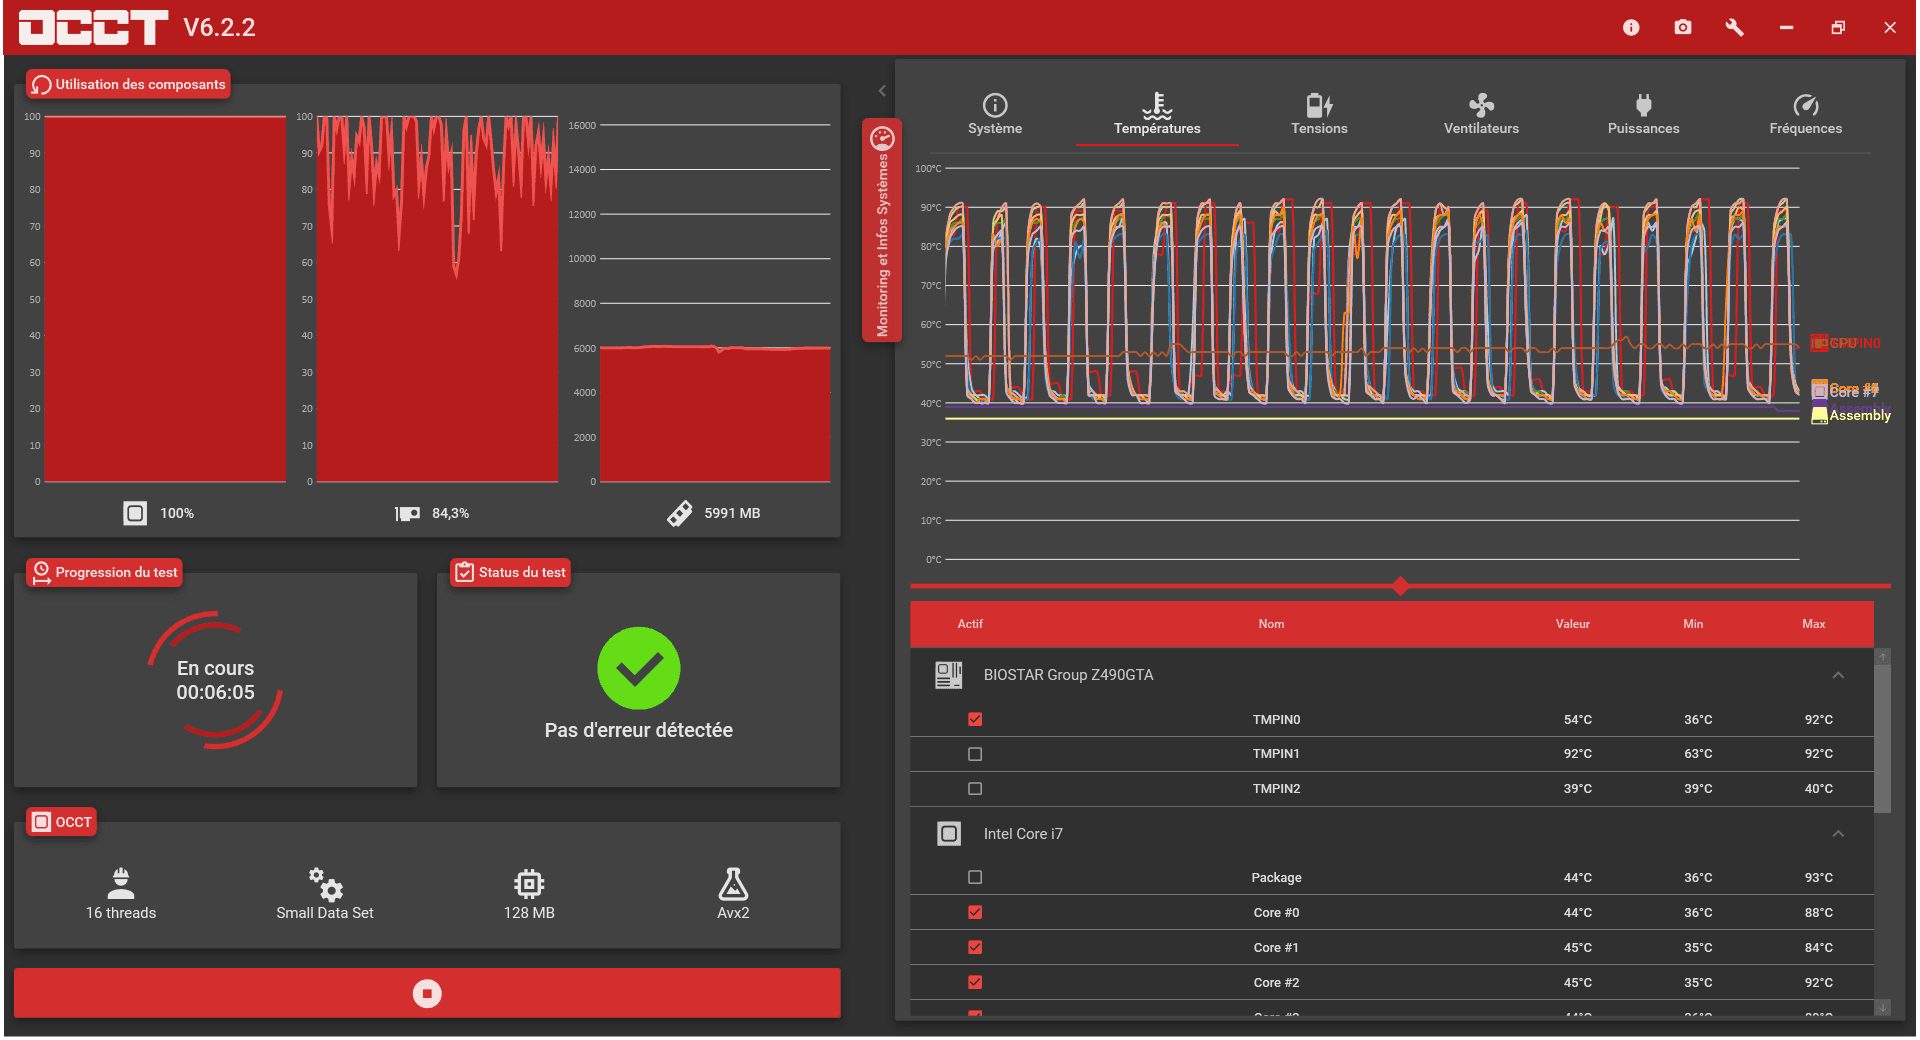The width and height of the screenshot is (1920, 1040).
Task: Click the red diamond divider handle
Action: [1401, 586]
